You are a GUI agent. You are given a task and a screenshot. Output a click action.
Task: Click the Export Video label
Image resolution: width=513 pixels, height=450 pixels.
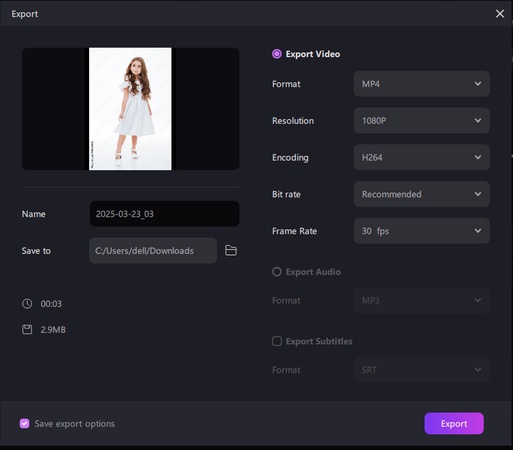(313, 54)
